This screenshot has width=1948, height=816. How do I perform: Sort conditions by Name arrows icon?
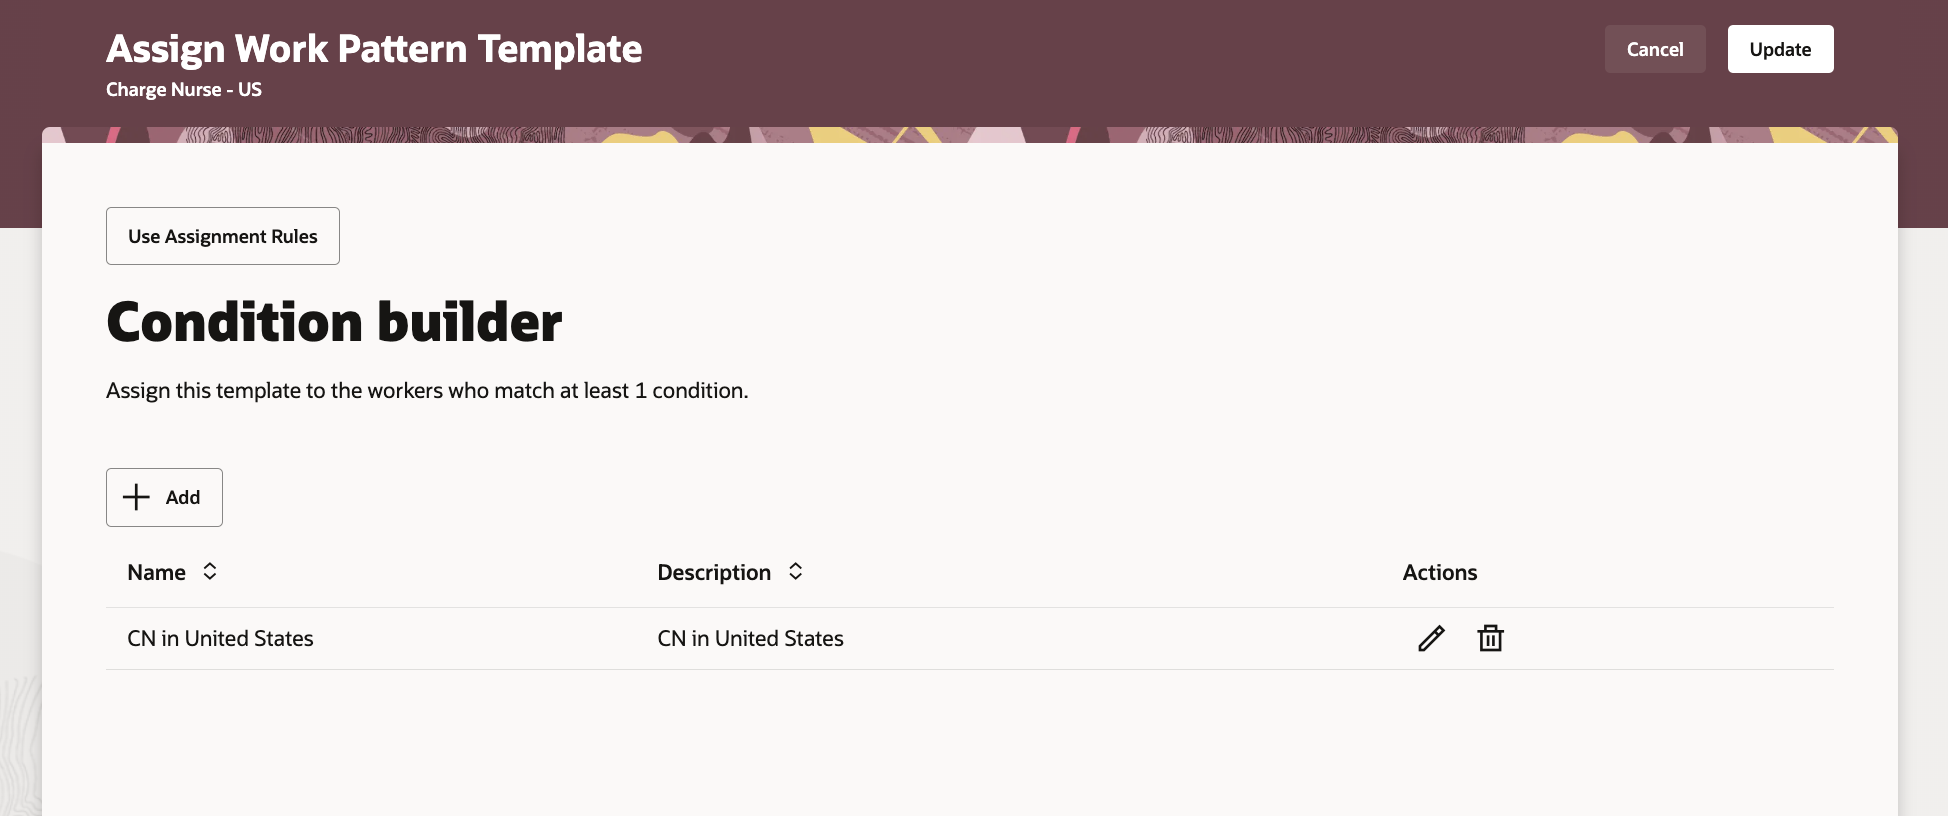click(x=210, y=571)
